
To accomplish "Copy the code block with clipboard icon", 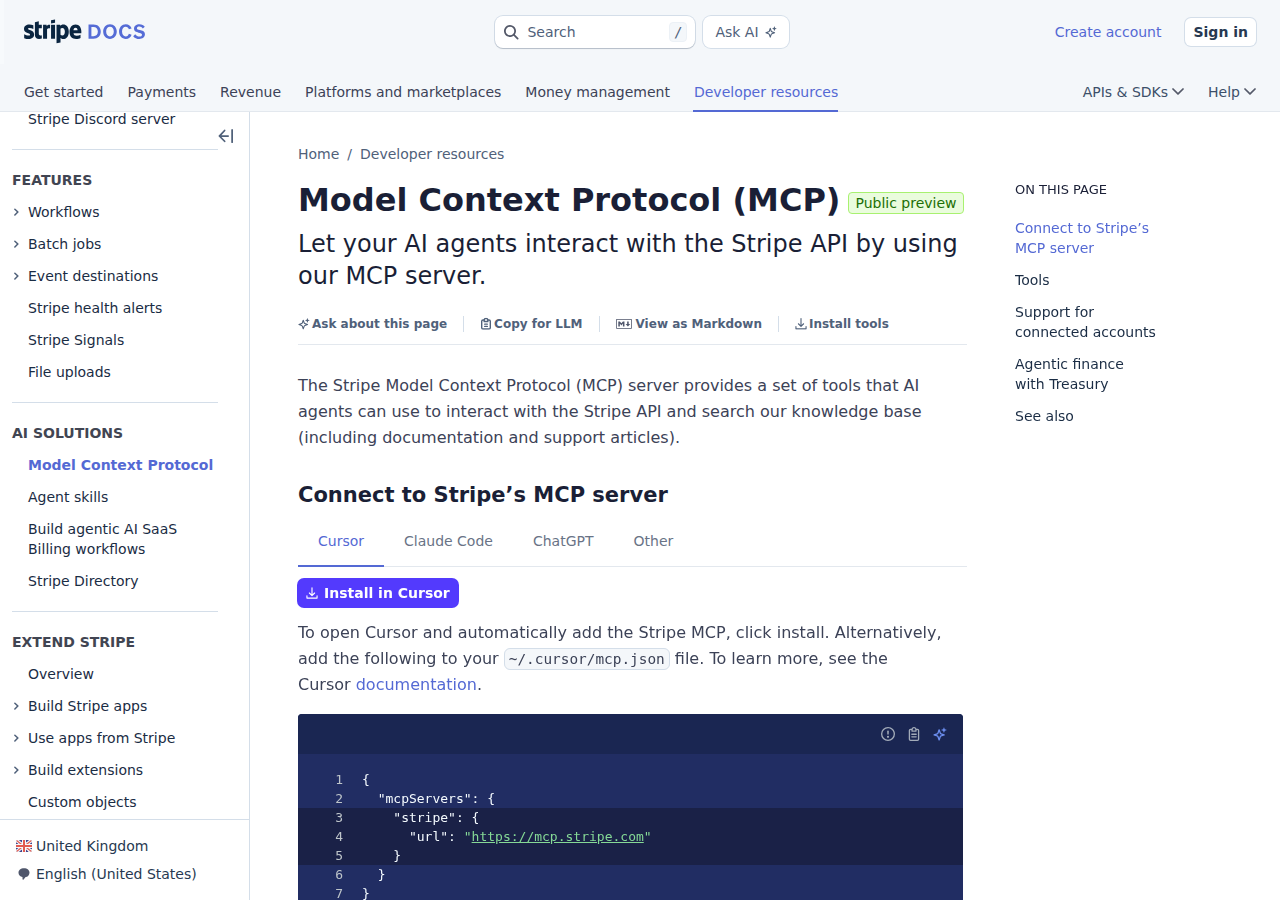I will coord(914,734).
